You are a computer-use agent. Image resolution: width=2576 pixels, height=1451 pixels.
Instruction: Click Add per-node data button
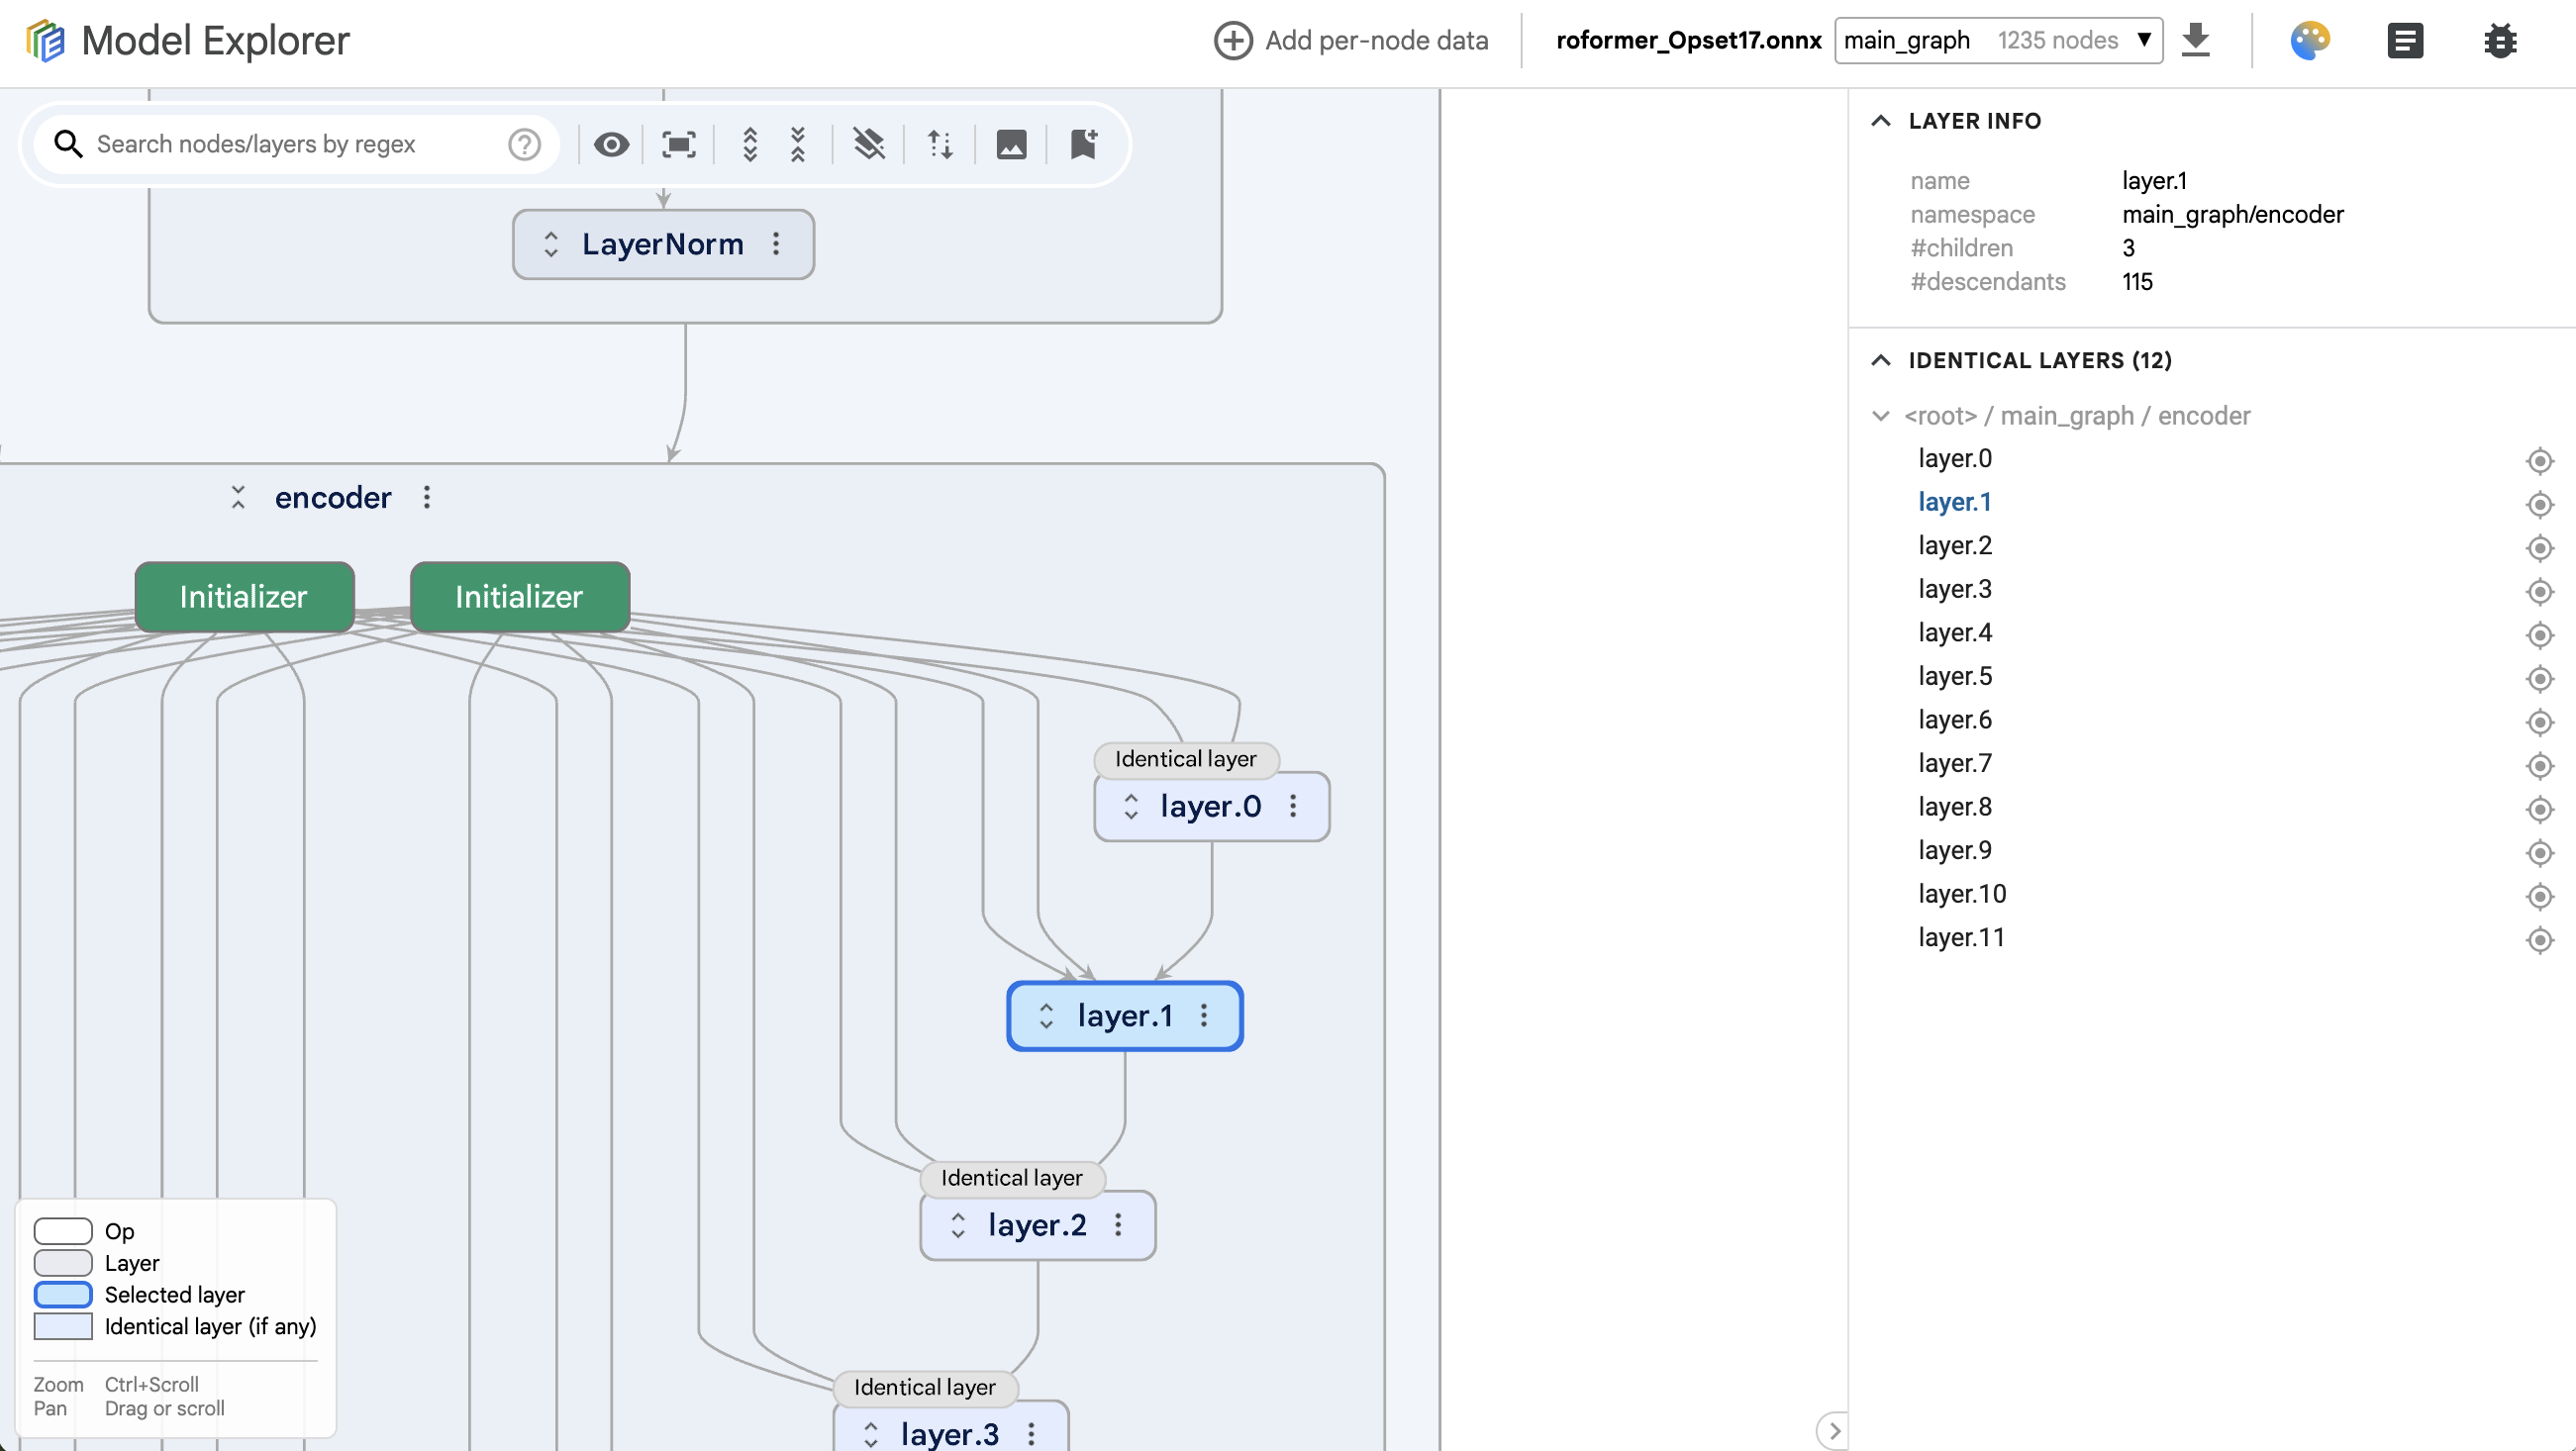[1351, 40]
